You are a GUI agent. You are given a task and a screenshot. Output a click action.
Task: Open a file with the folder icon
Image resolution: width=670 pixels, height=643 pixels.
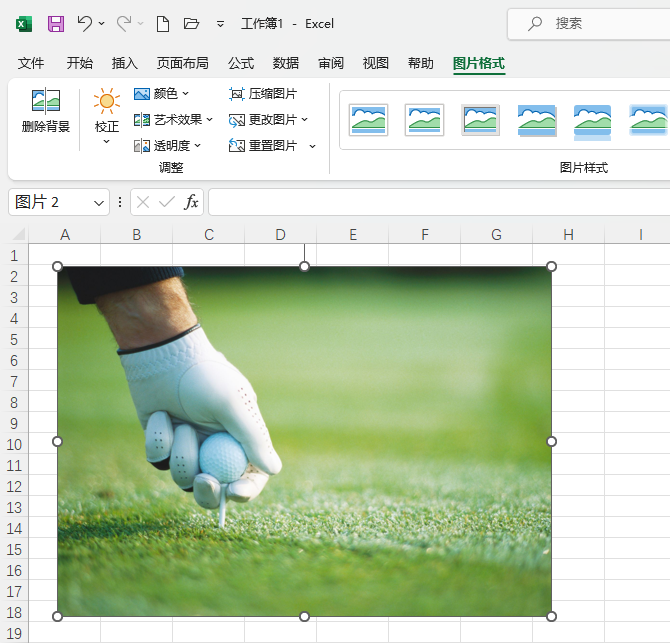point(191,23)
